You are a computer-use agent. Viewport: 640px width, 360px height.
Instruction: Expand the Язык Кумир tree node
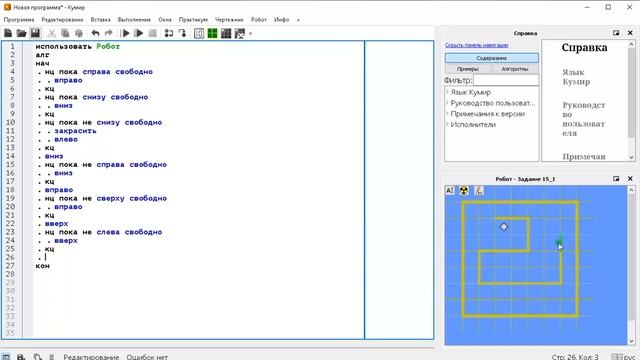(x=447, y=92)
